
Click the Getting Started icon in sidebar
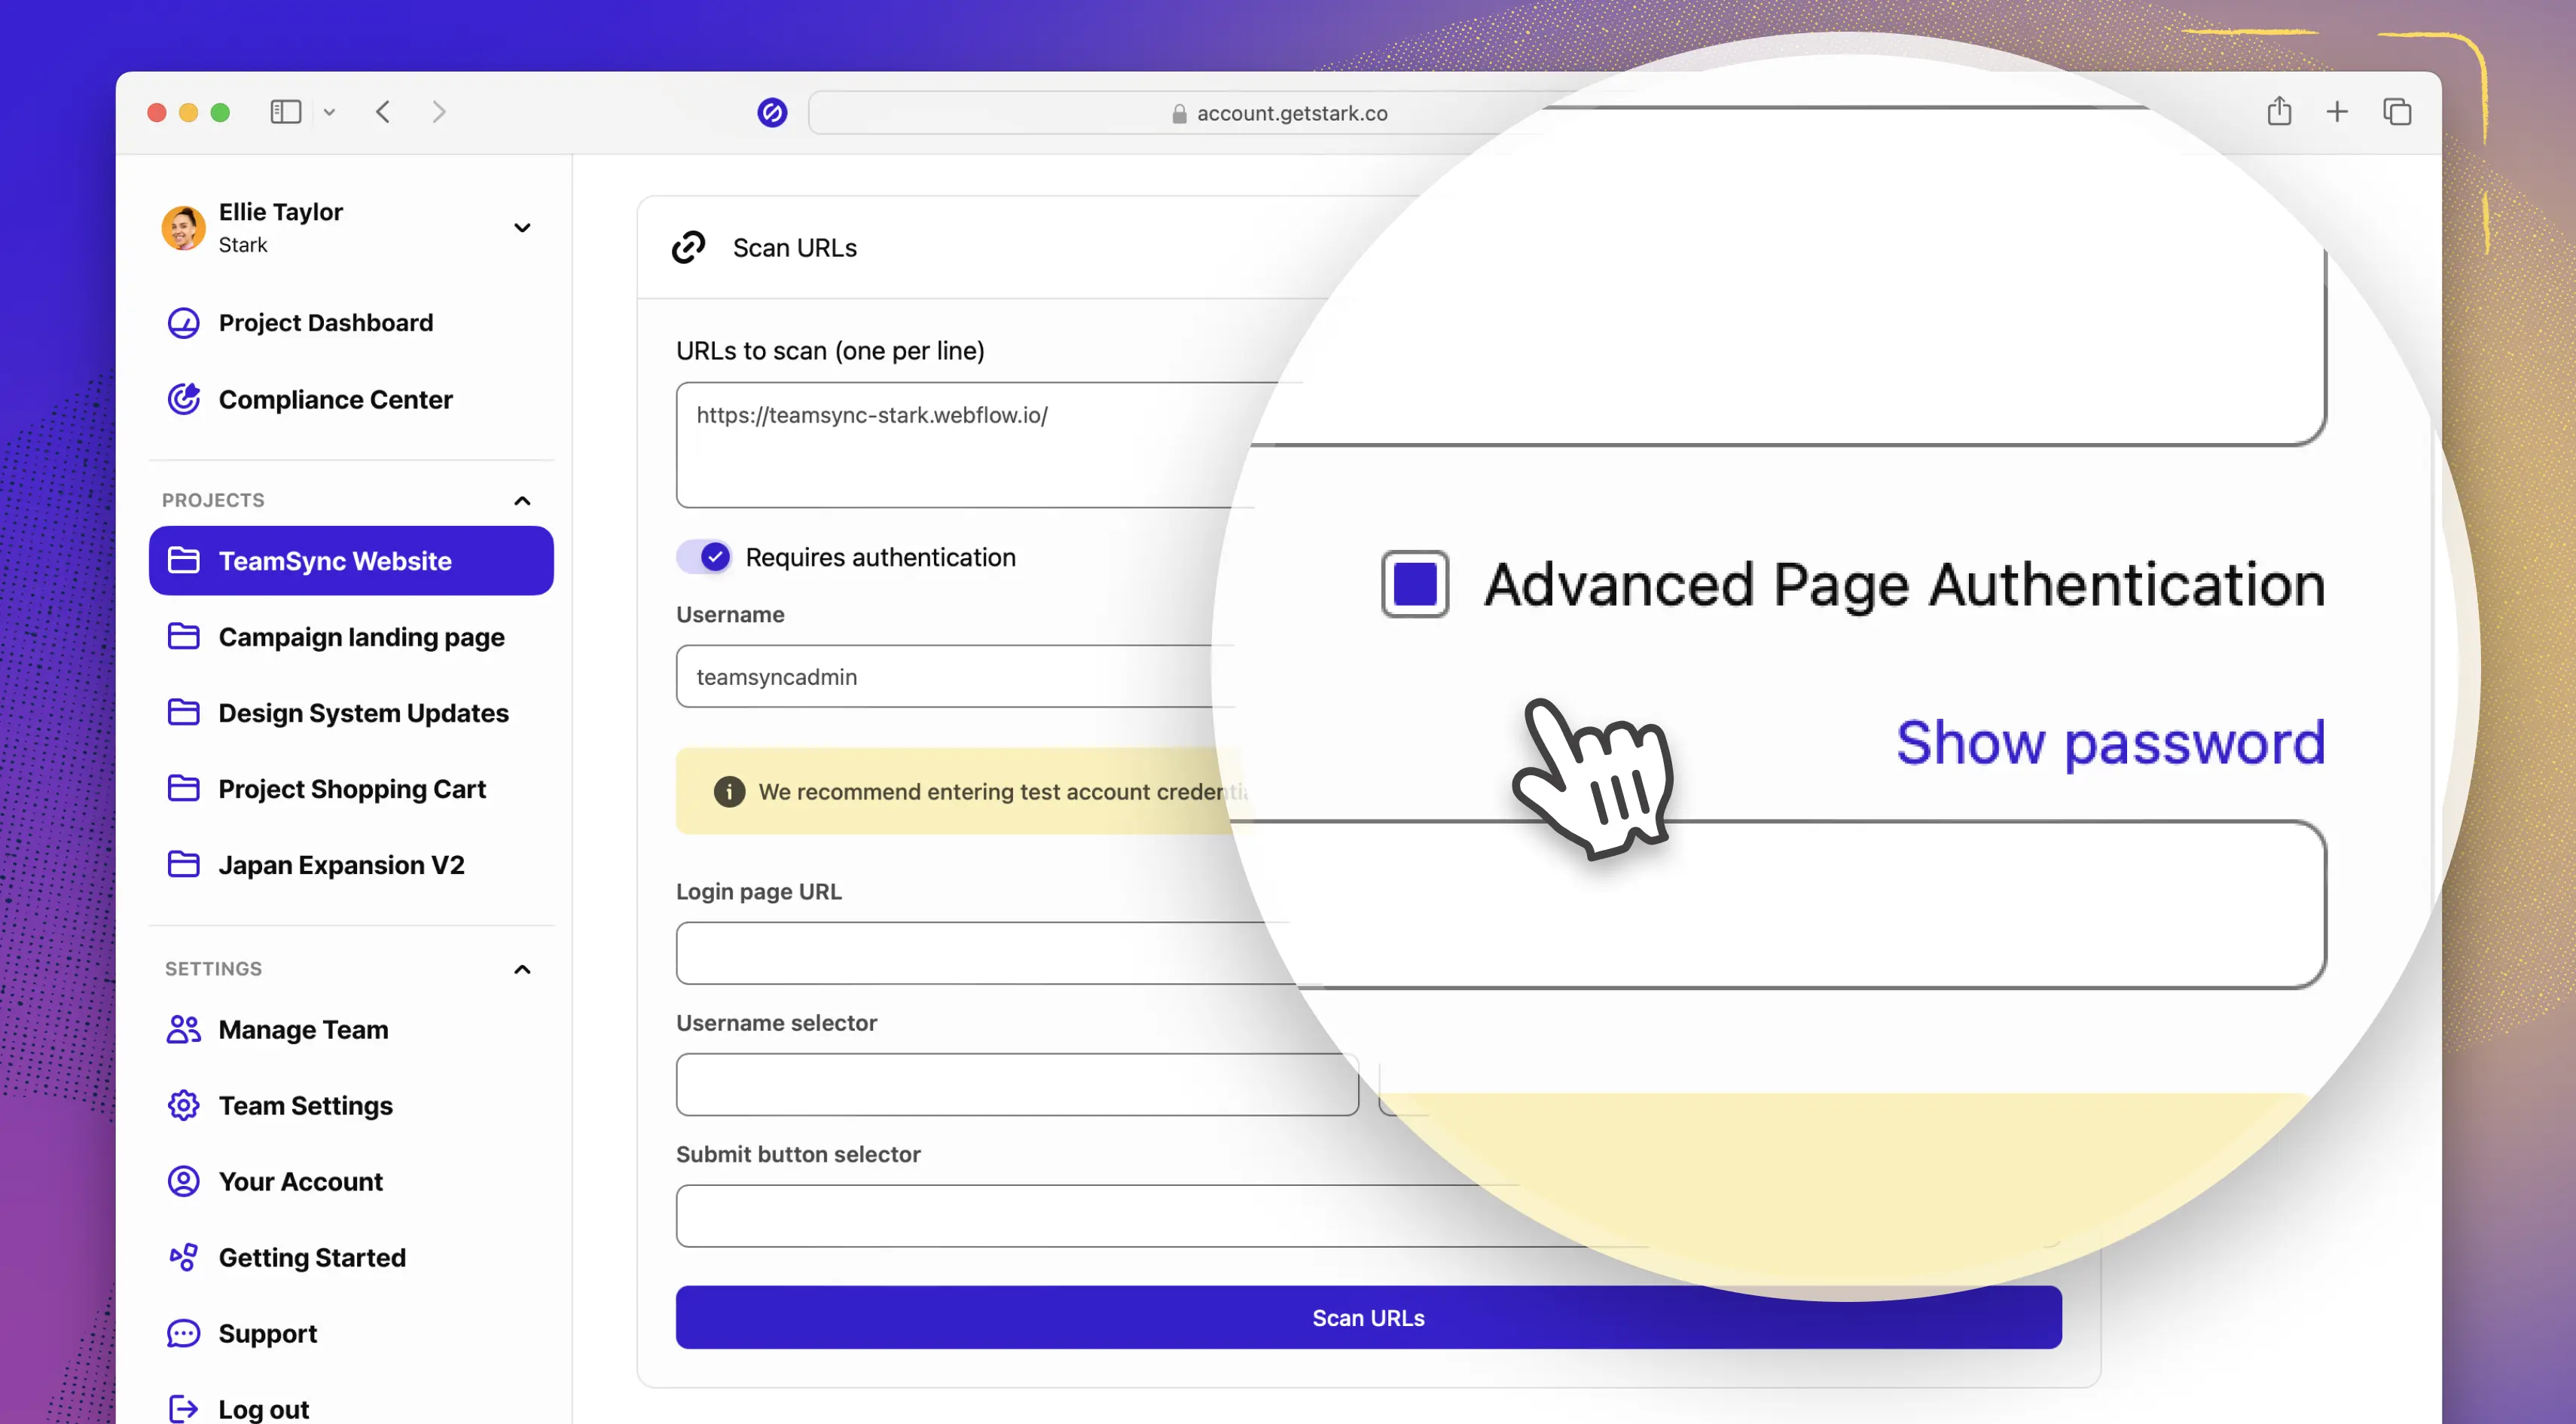click(x=182, y=1256)
